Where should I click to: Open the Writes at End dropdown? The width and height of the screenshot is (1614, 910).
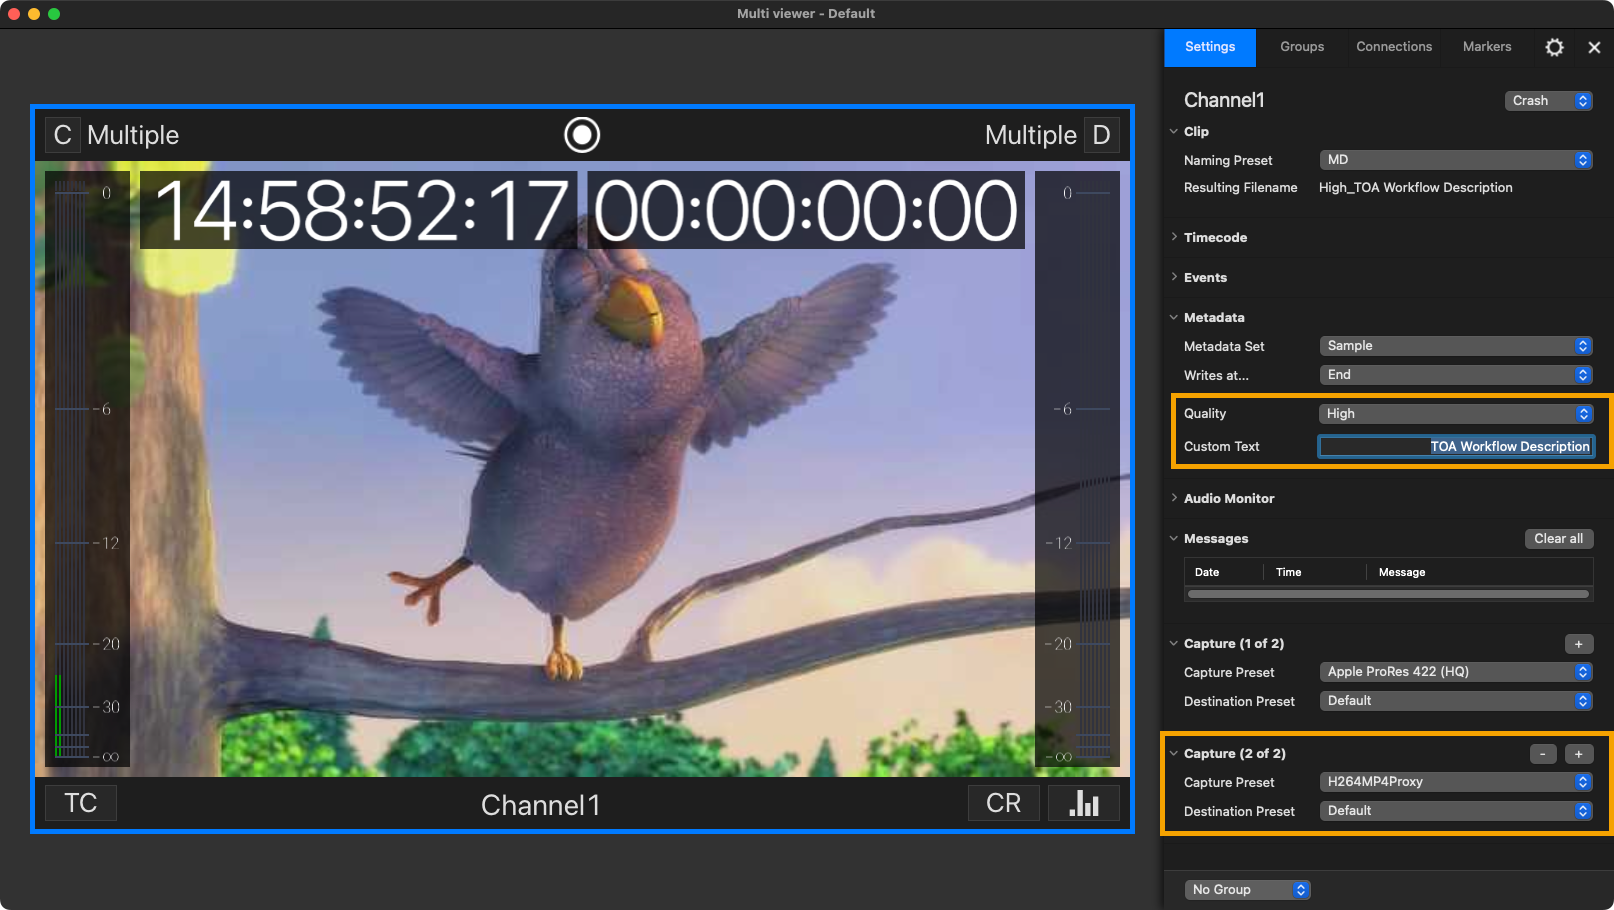click(x=1456, y=375)
